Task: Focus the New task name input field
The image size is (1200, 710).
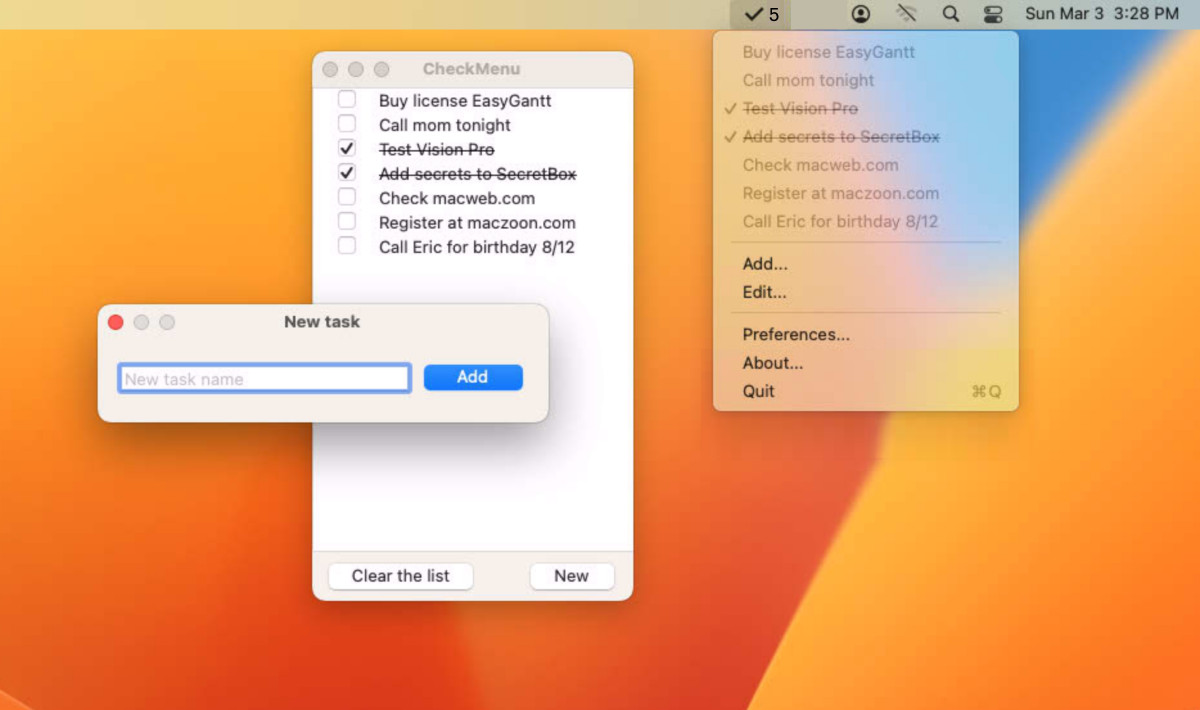Action: click(264, 378)
